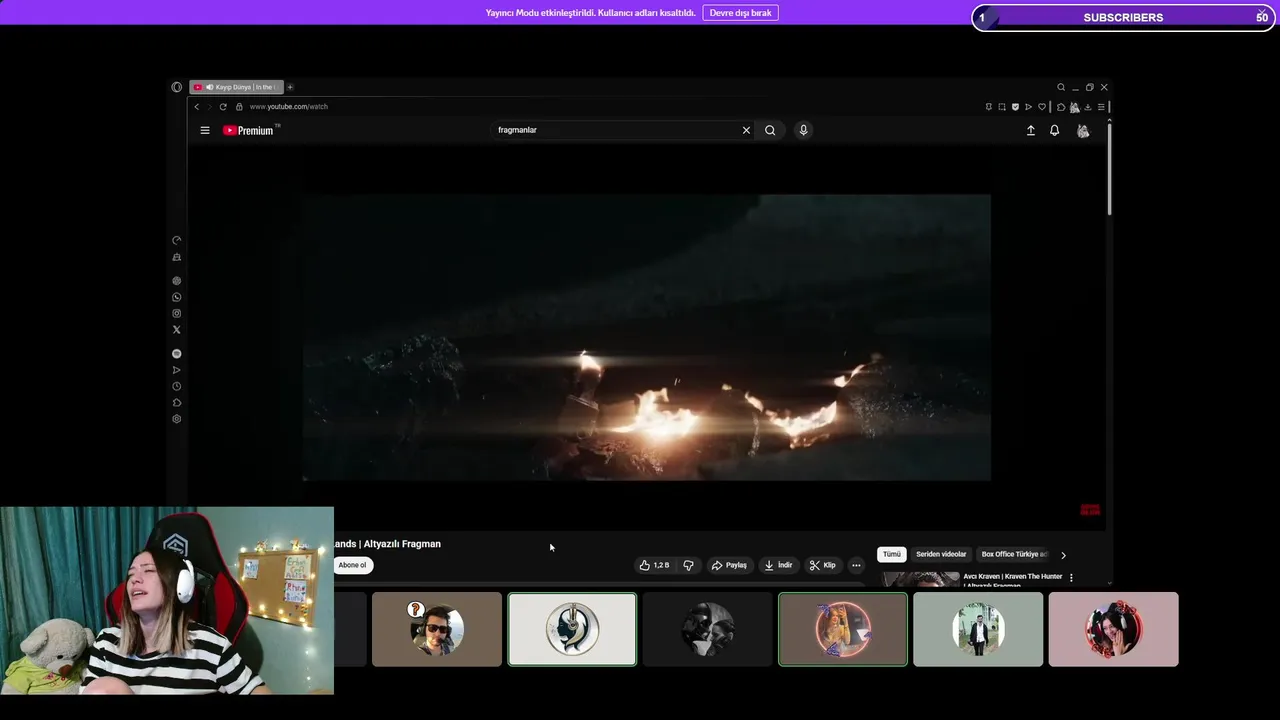Open WhatsApp in browser sidebar
The height and width of the screenshot is (720, 1280).
coord(177,297)
